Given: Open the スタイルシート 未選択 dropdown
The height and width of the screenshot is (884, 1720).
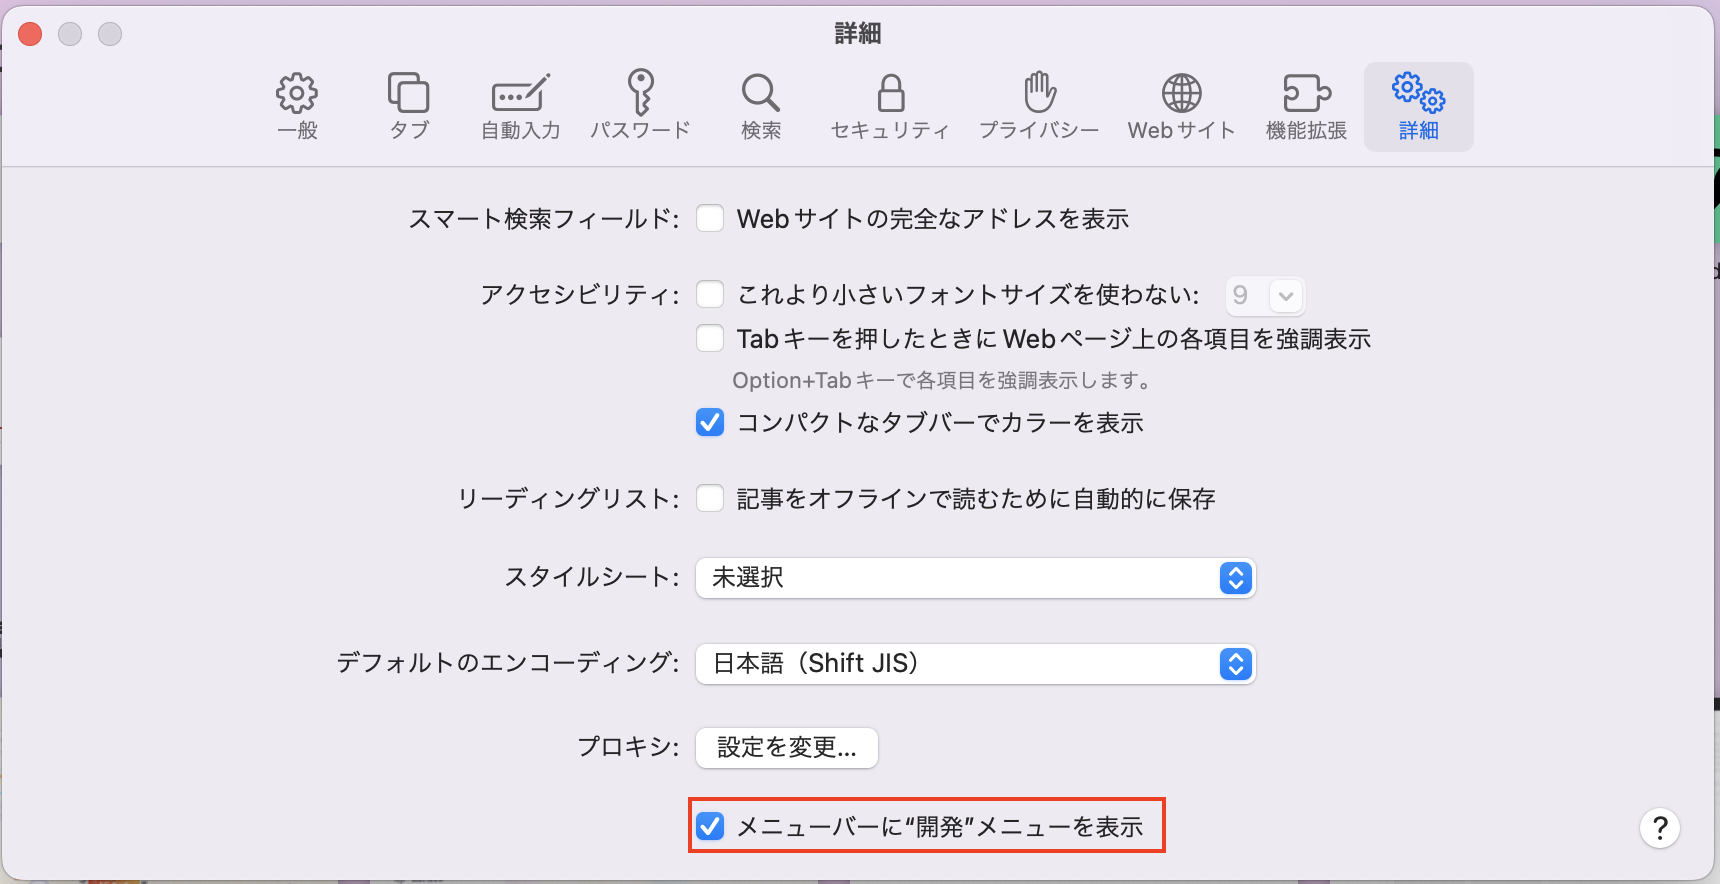Looking at the screenshot, I should point(975,578).
